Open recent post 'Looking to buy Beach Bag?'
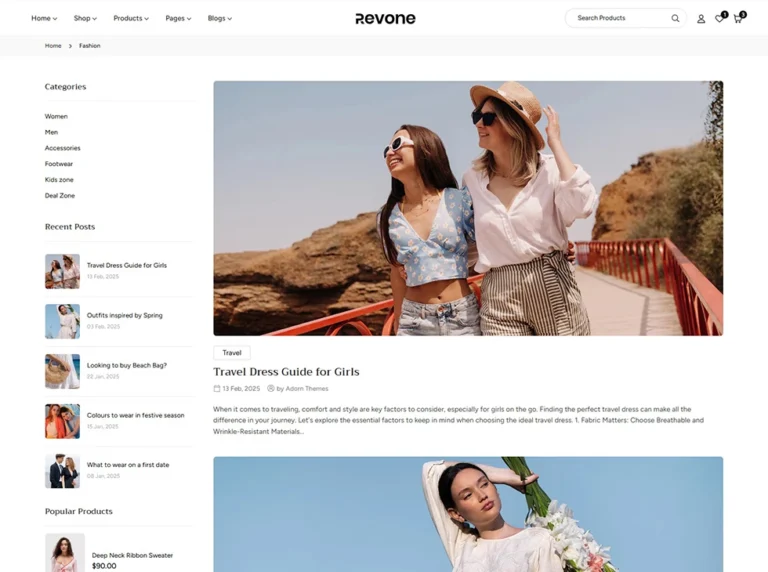Viewport: 768px width, 572px height. coord(127,365)
